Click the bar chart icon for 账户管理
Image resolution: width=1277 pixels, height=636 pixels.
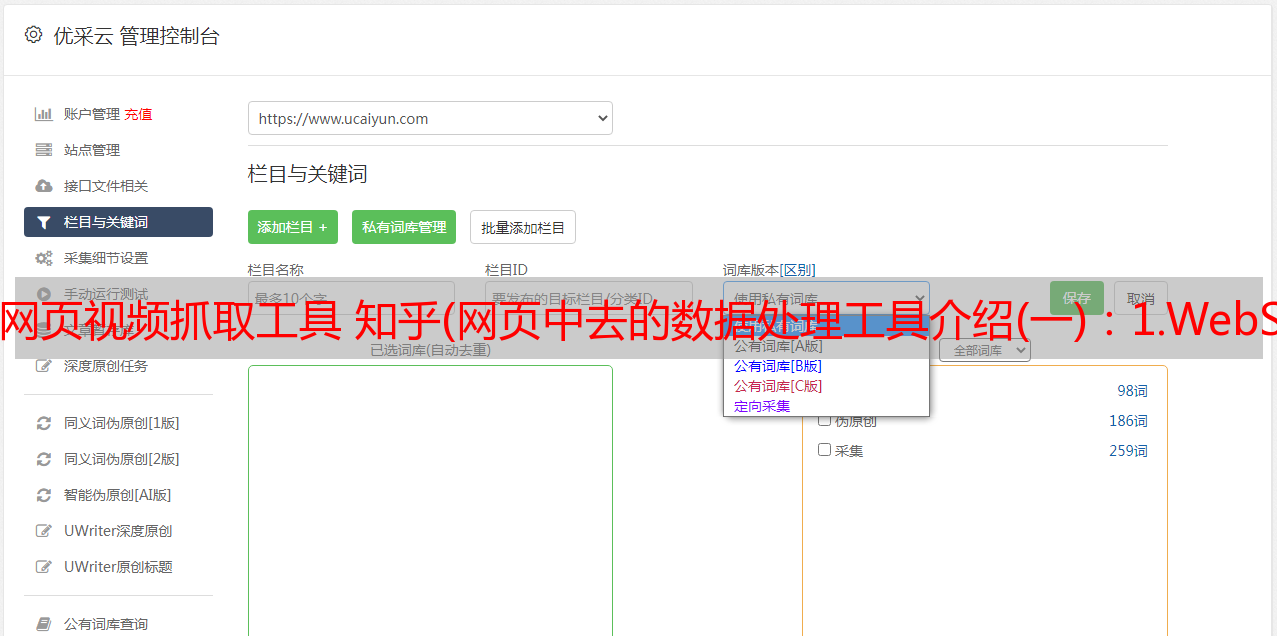tap(43, 114)
